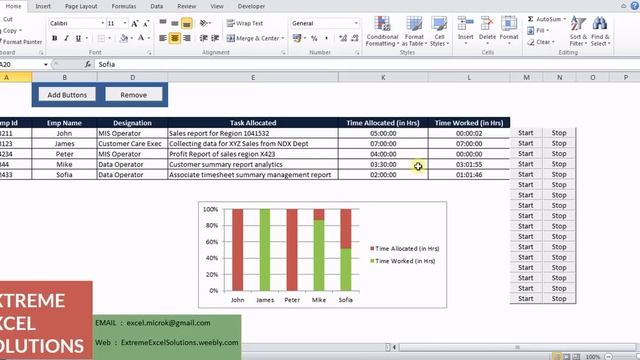Click the Add Buttons button
The width and height of the screenshot is (640, 360).
coord(67,95)
